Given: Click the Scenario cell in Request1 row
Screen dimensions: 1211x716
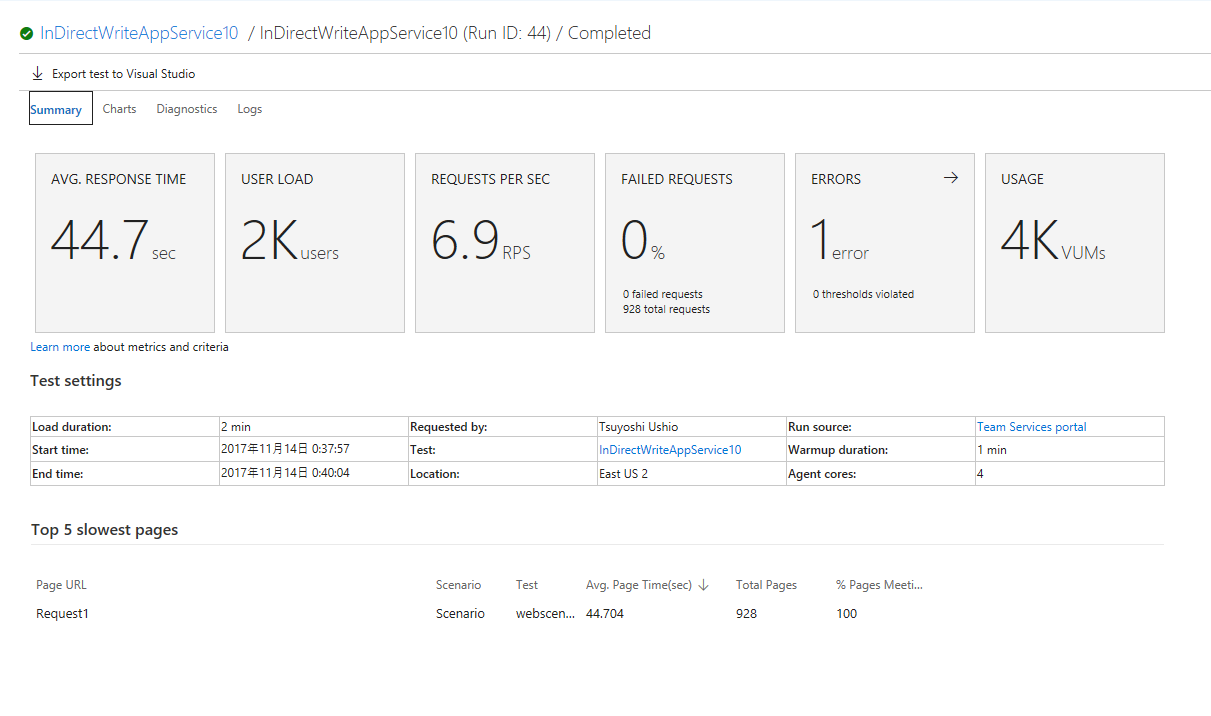Looking at the screenshot, I should [x=460, y=614].
